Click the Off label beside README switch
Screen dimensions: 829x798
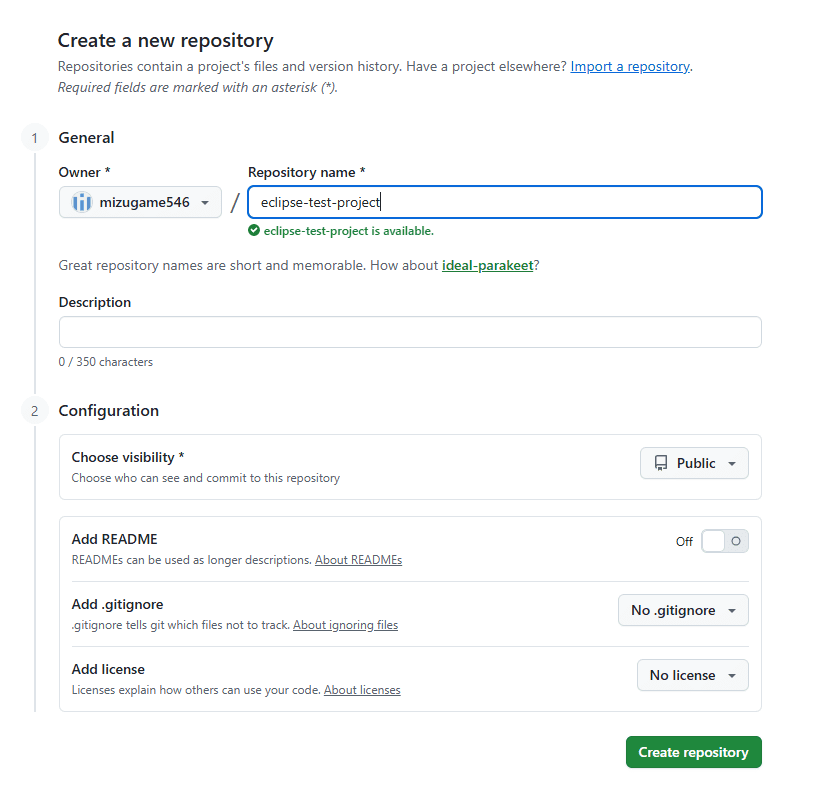coord(684,541)
